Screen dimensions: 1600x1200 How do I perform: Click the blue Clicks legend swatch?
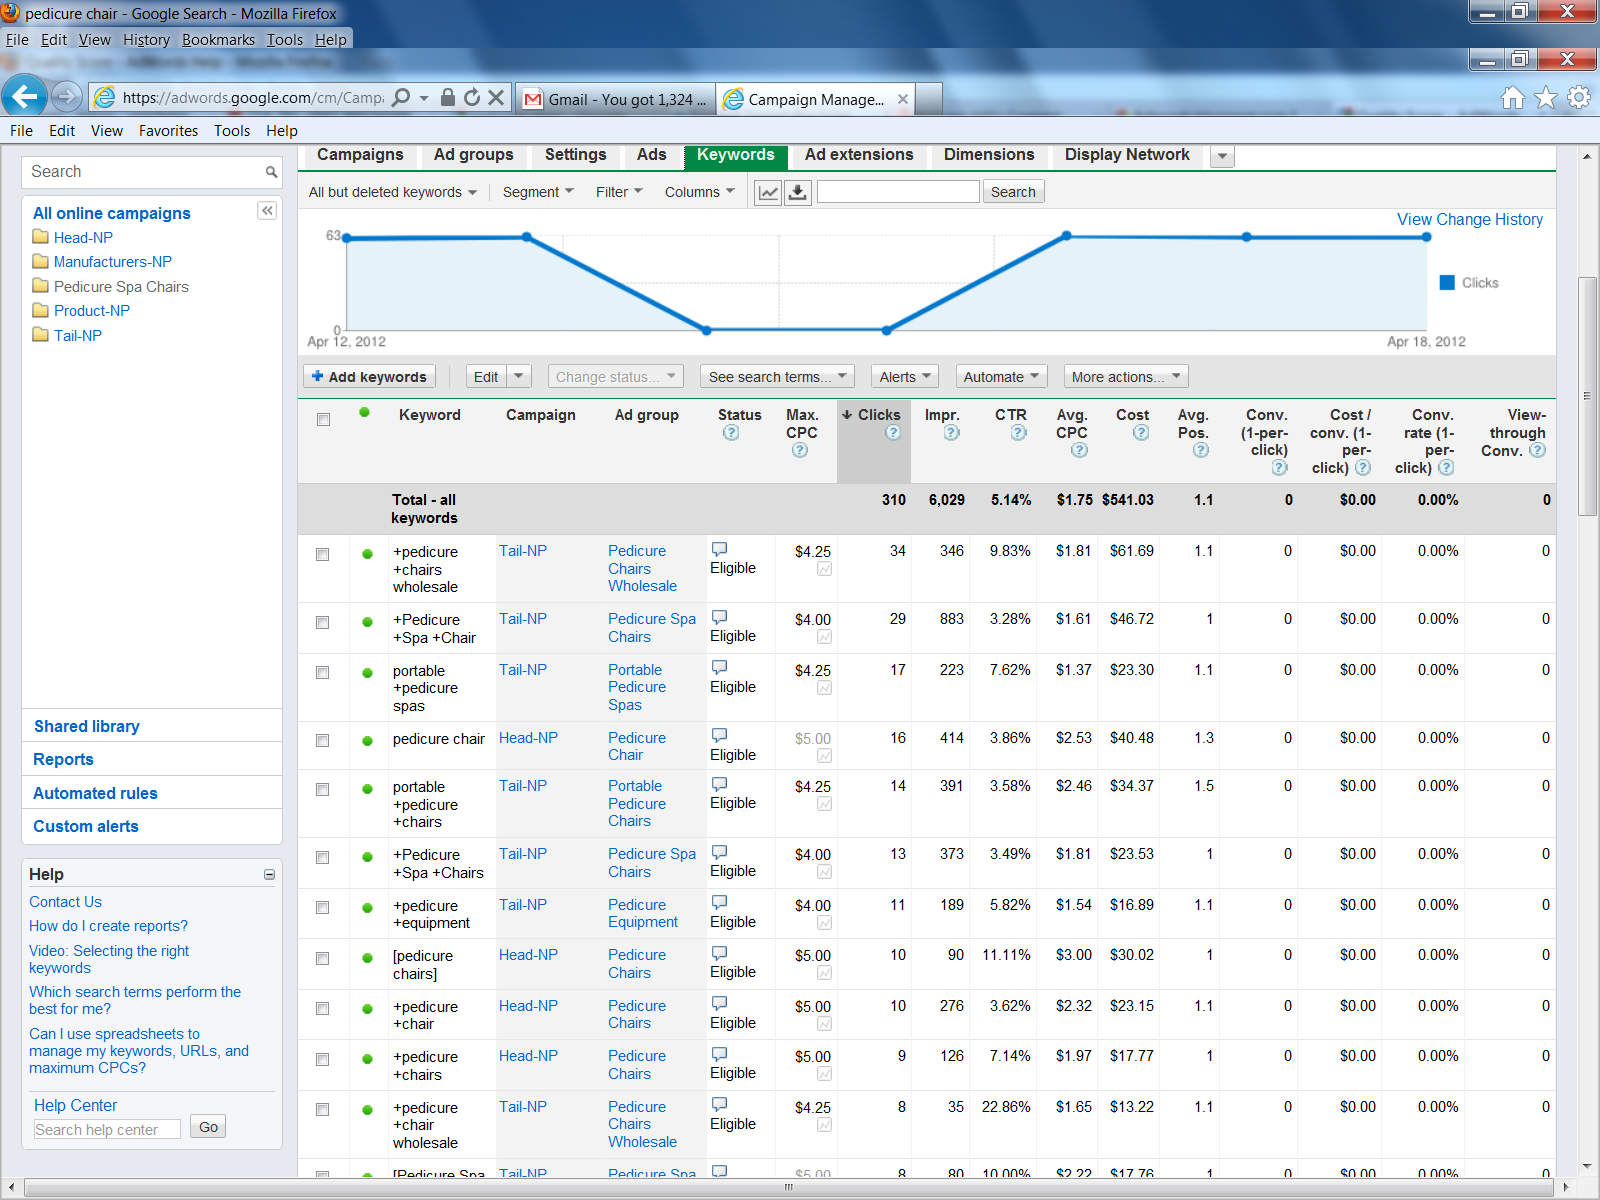tap(1447, 283)
